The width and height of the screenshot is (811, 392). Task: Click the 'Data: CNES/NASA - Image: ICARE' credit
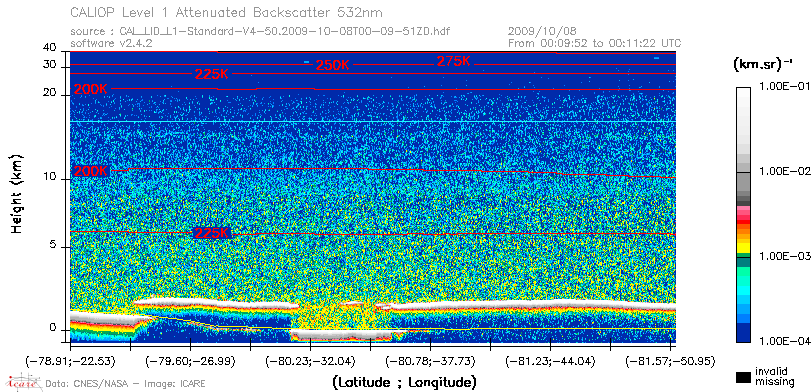125,384
